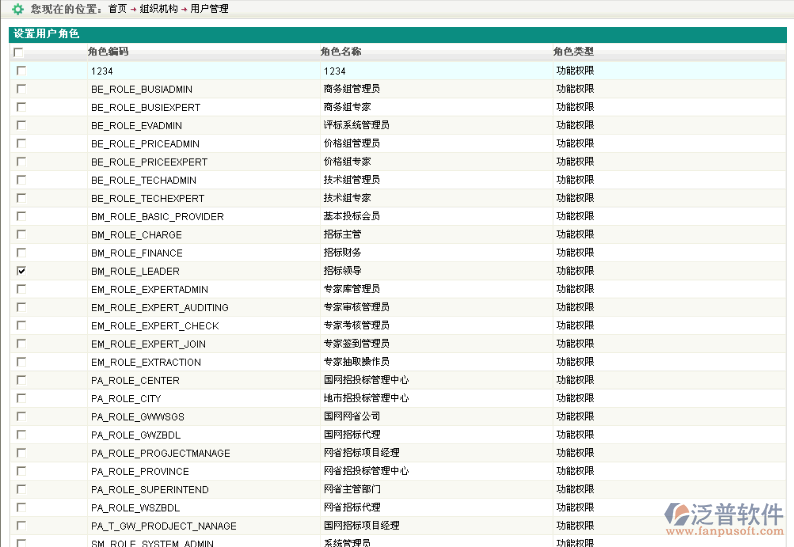This screenshot has width=794, height=547.
Task: Select the role name 国网招标代理
Action: point(352,435)
